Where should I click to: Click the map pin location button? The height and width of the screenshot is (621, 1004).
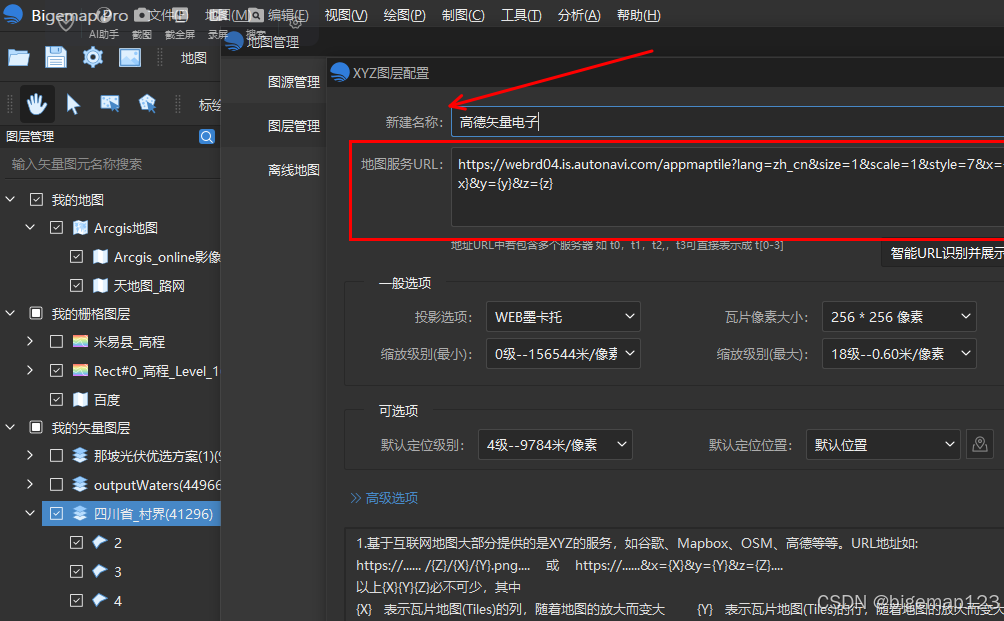980,444
